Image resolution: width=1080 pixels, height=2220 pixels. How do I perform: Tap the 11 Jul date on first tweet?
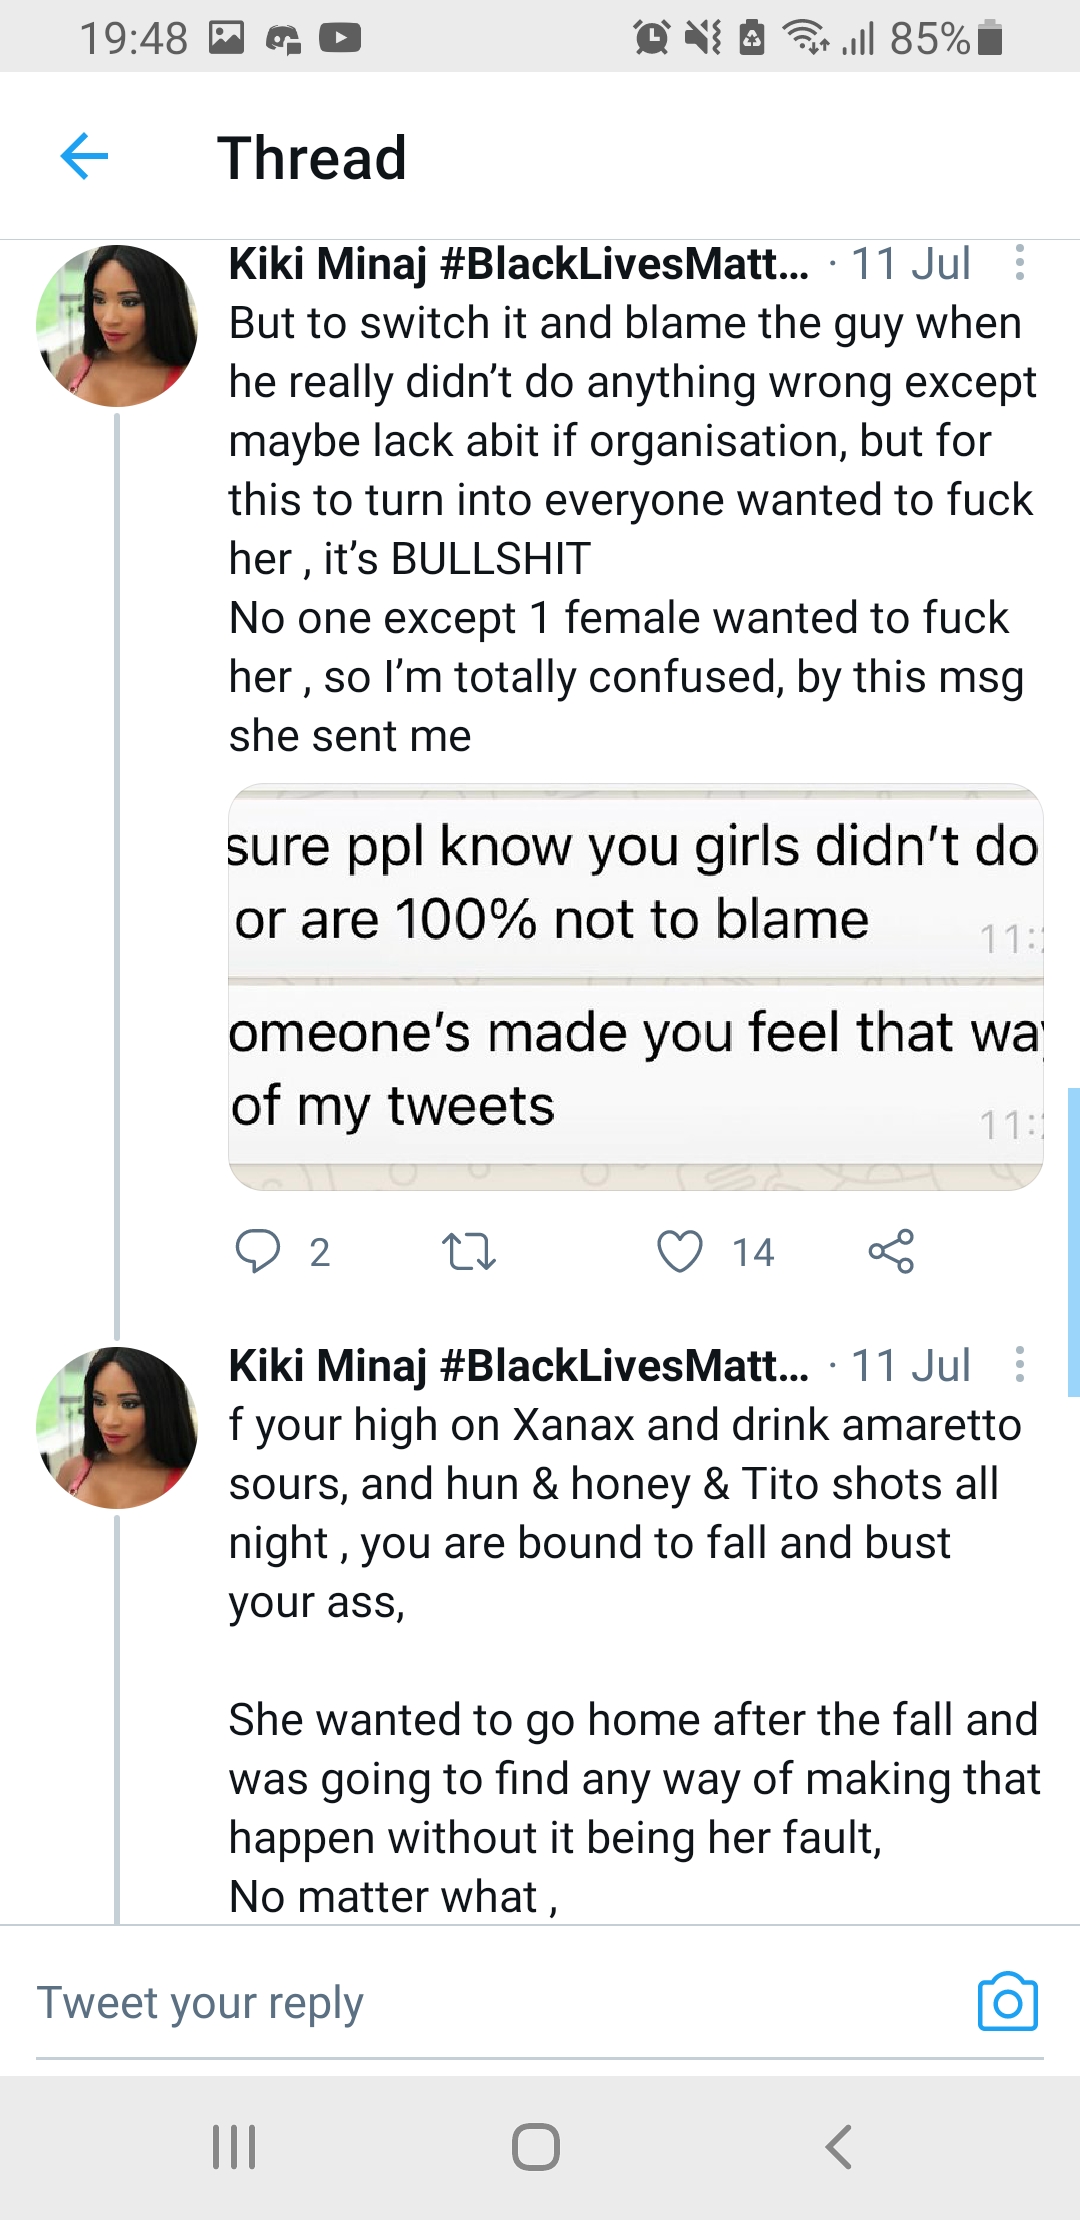pyautogui.click(x=910, y=264)
